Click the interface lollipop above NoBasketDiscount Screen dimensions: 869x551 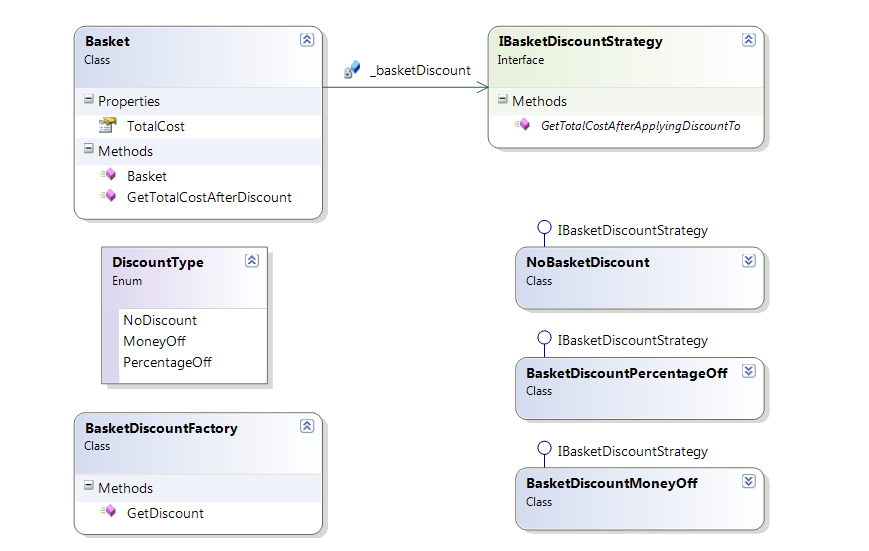(x=545, y=228)
